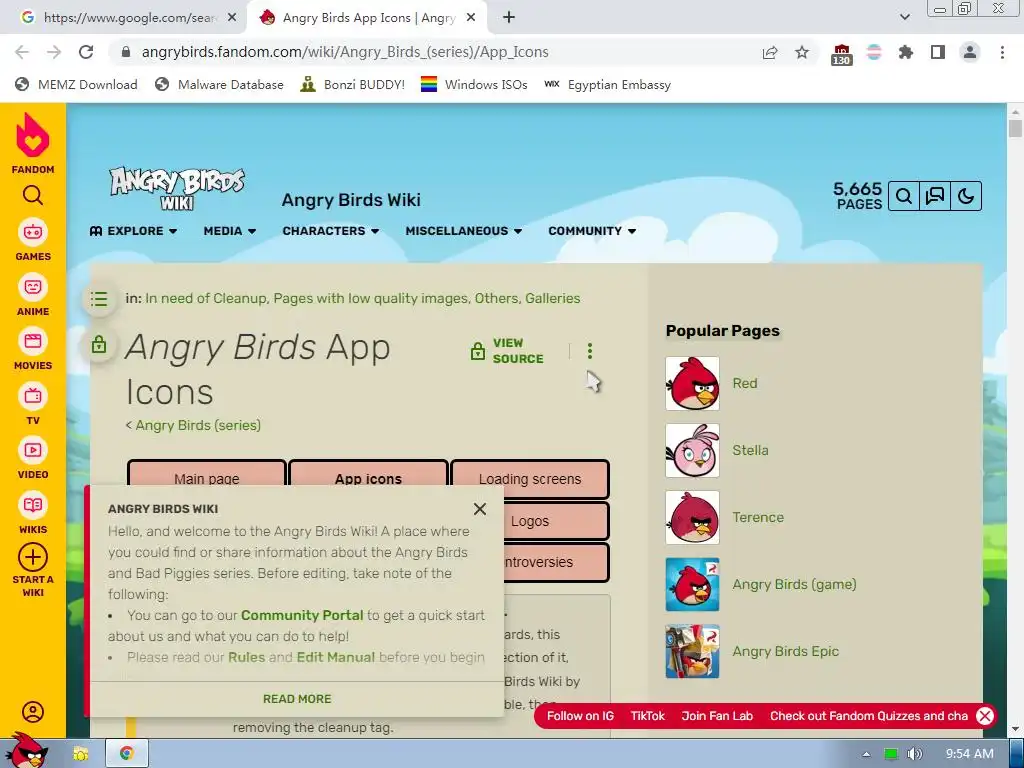Click the Chrome taskbar button
Viewport: 1024px width, 768px height.
pyautogui.click(x=127, y=754)
